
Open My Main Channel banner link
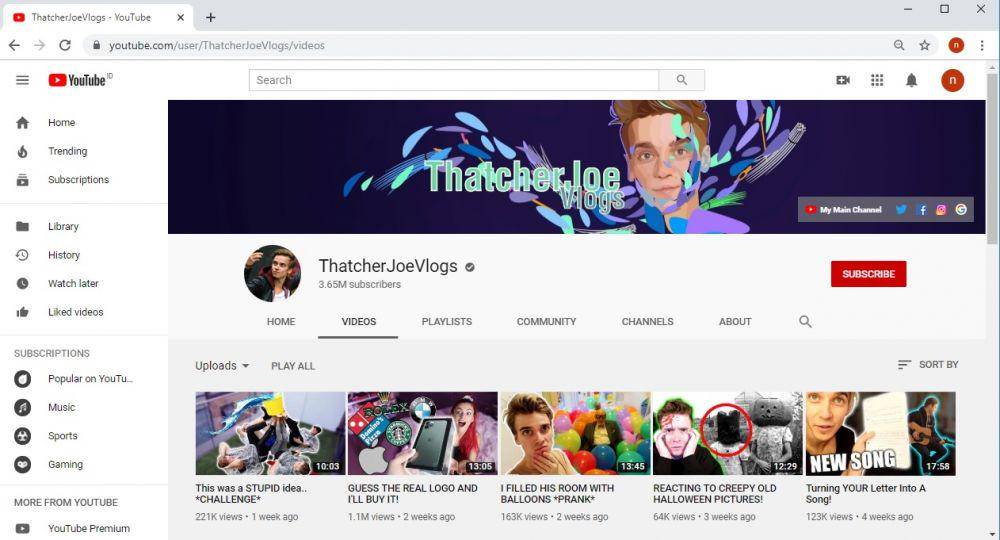tap(843, 209)
